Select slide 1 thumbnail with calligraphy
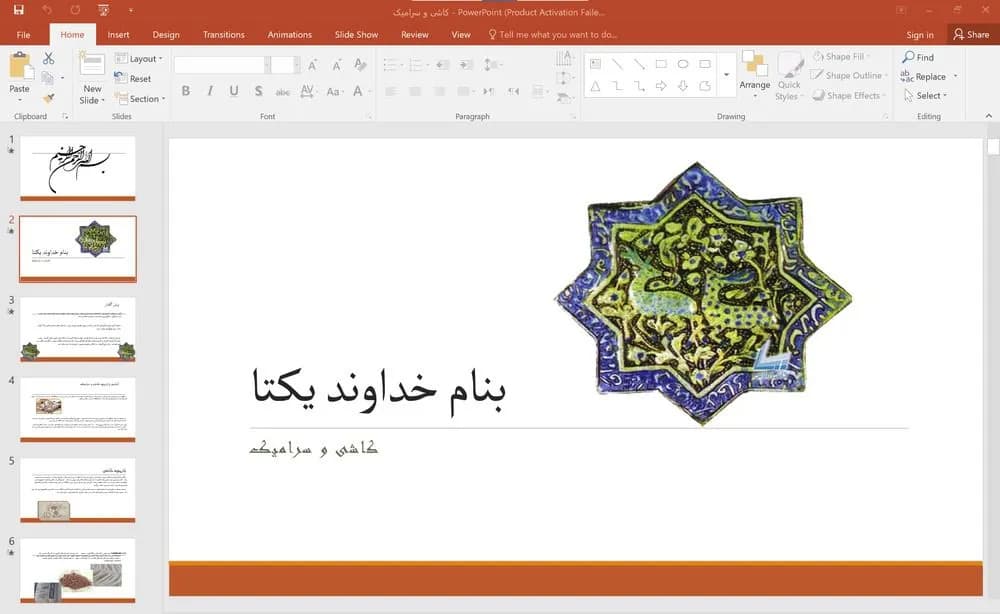Screen dimensions: 1000x614 click(x=78, y=168)
